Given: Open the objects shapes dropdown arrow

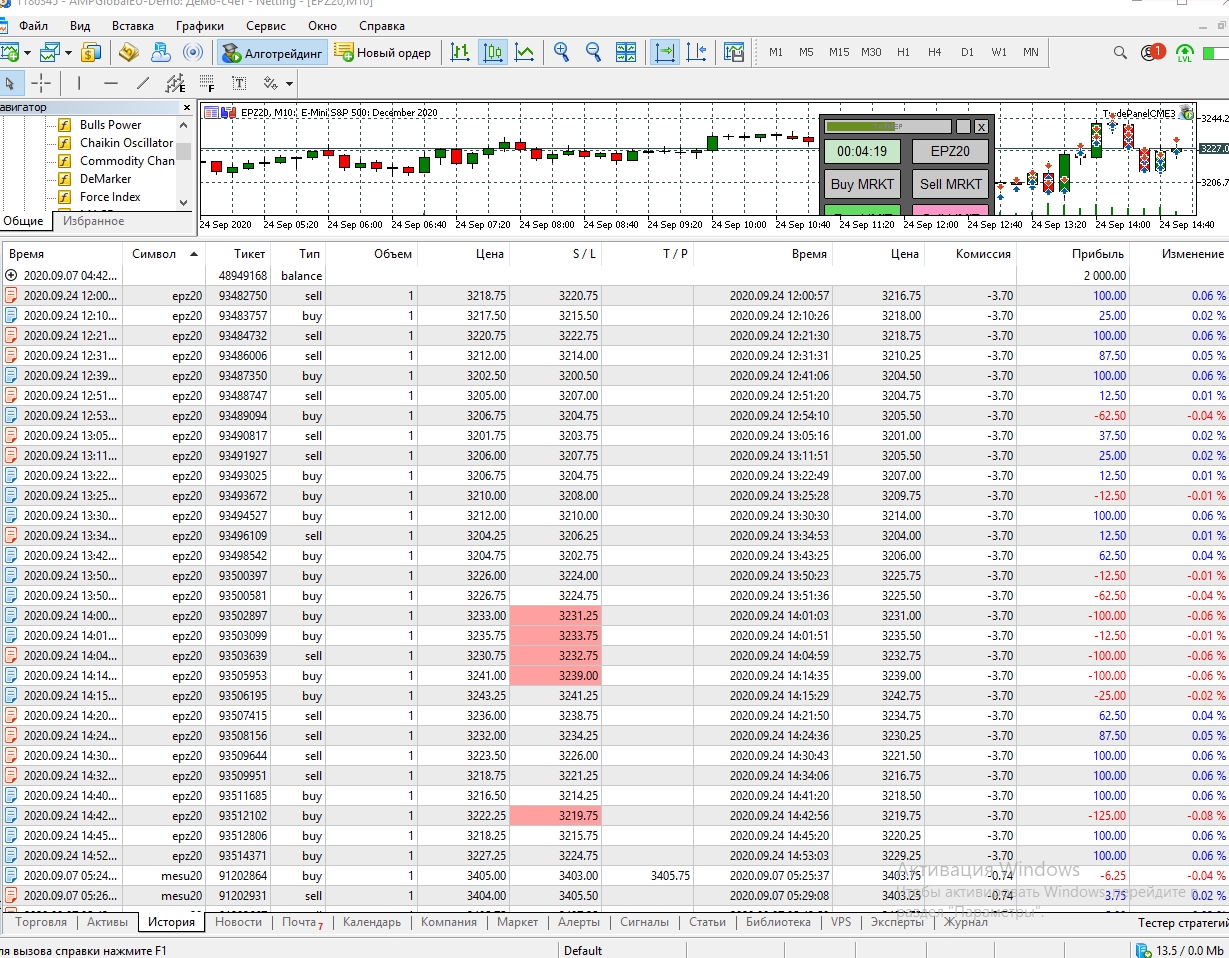Looking at the screenshot, I should (x=289, y=84).
